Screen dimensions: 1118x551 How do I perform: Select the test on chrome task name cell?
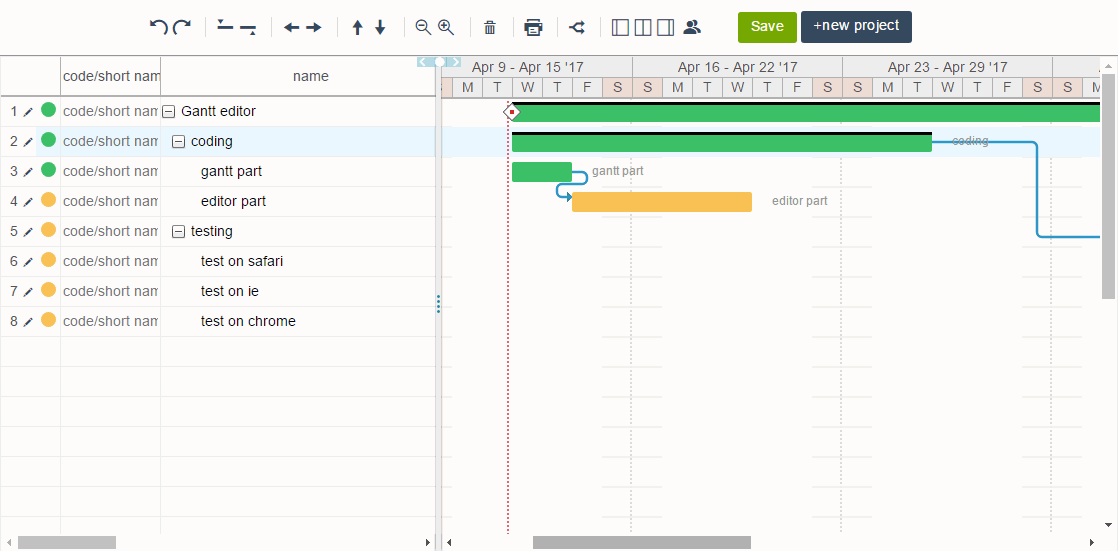tap(298, 321)
